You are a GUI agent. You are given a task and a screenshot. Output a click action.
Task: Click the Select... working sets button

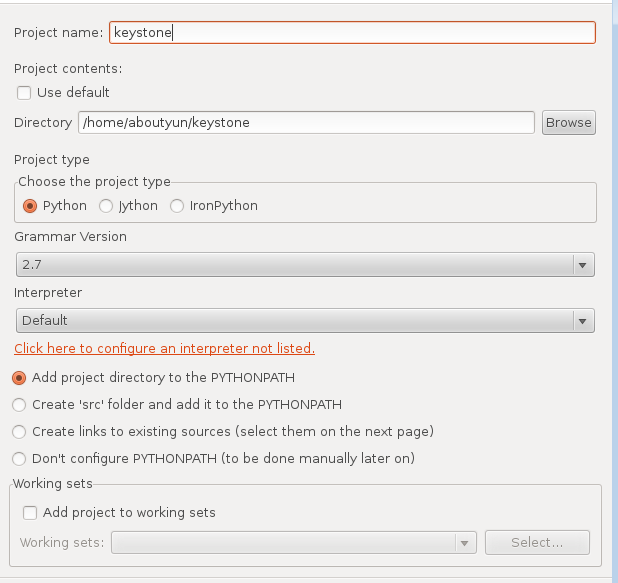click(537, 543)
